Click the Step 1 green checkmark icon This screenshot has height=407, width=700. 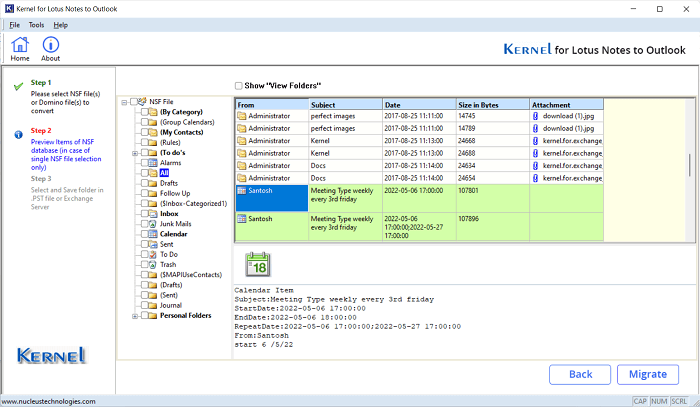(x=18, y=86)
